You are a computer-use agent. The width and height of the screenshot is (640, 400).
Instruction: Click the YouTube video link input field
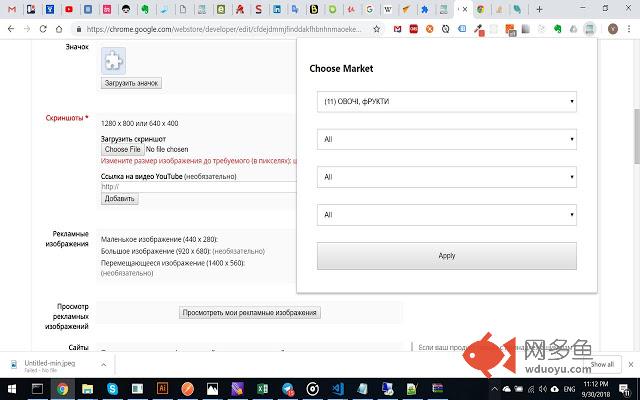pos(198,187)
